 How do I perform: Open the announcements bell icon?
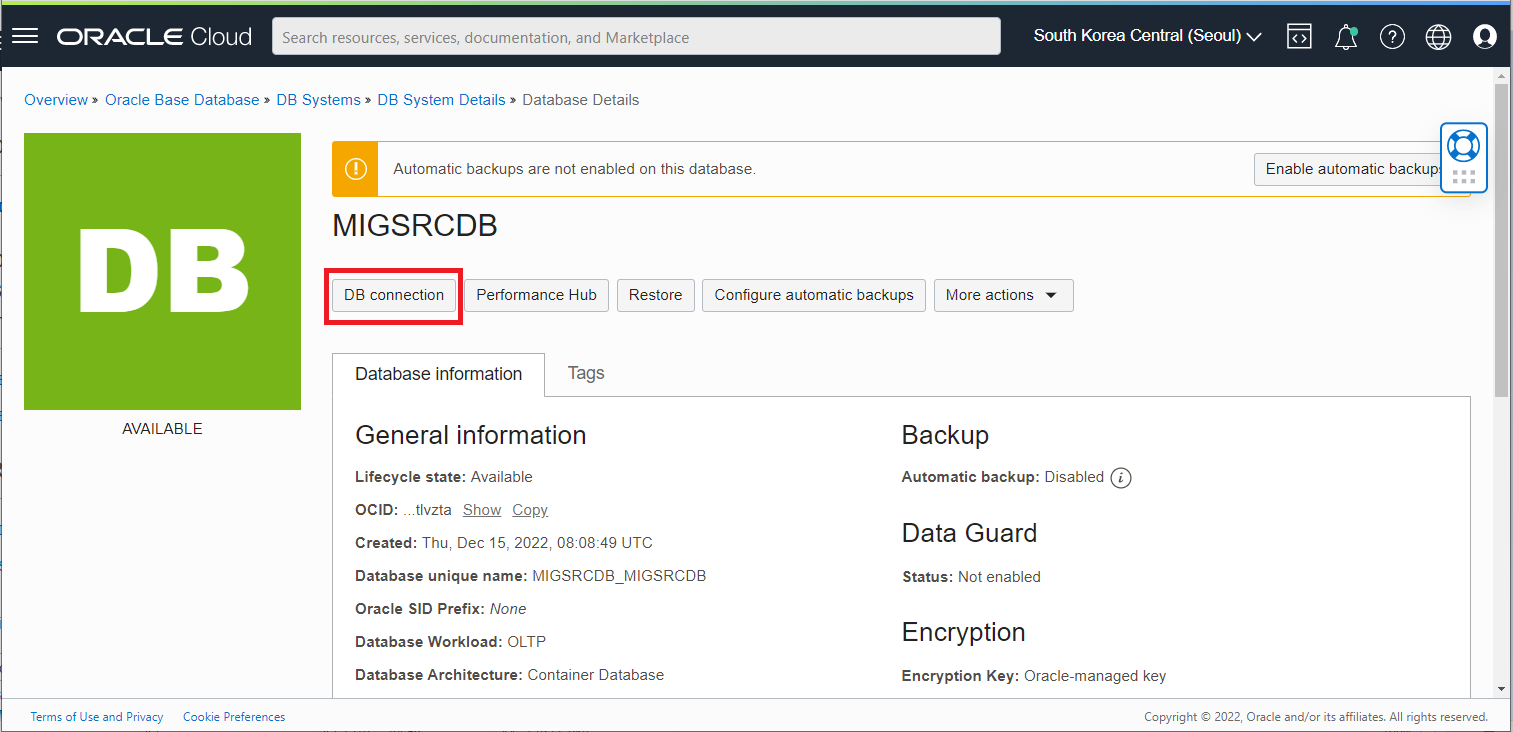[1346, 37]
